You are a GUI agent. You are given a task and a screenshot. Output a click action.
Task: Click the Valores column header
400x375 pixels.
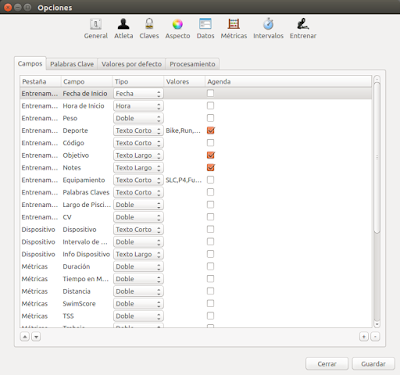click(184, 81)
